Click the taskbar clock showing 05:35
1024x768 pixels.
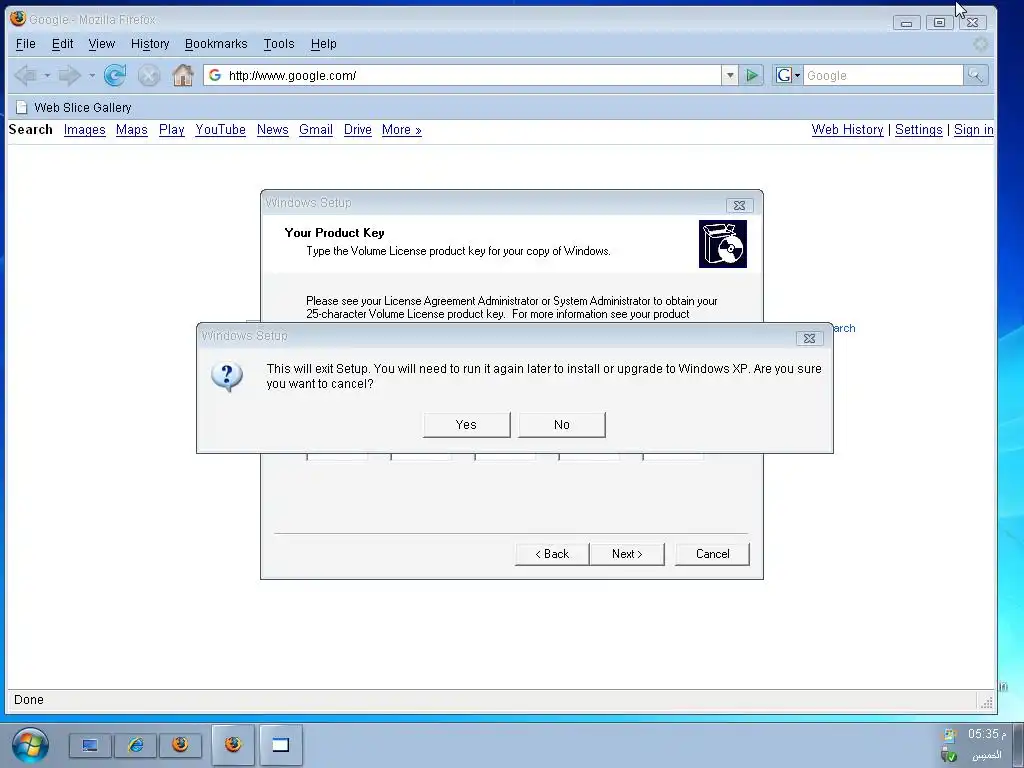point(986,734)
